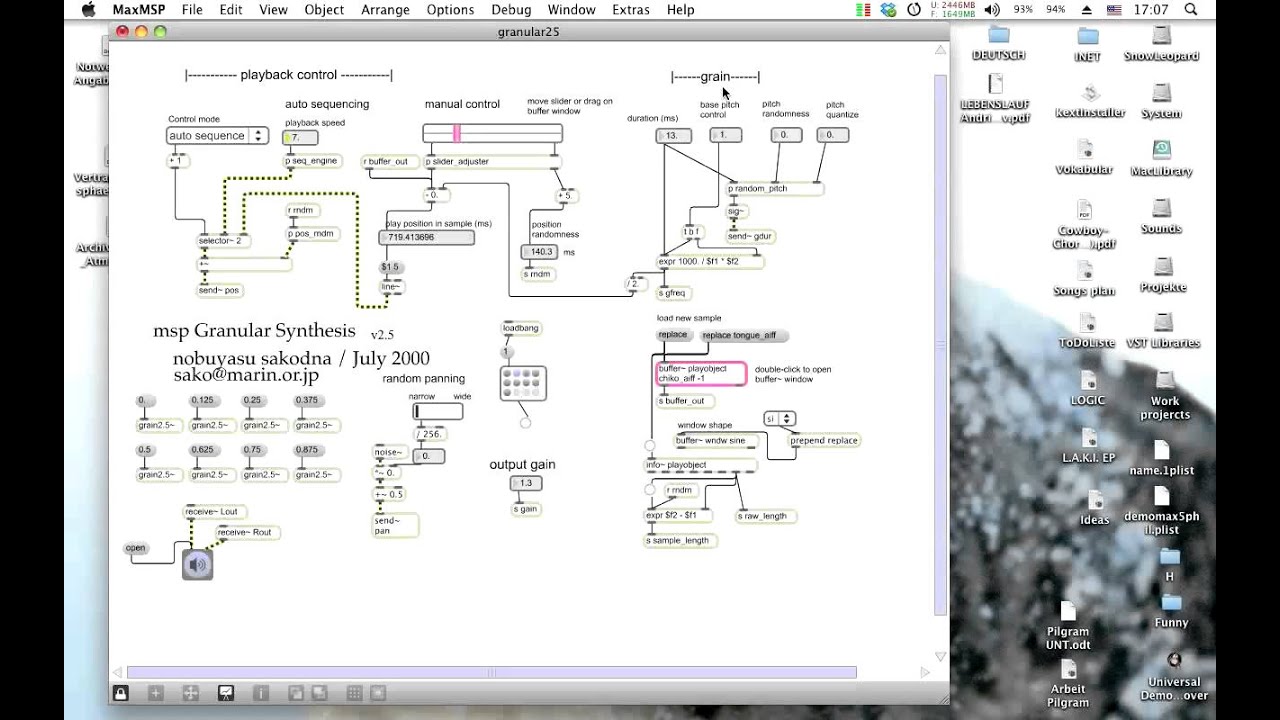
Task: Click the Dropbox menu bar icon
Action: tap(889, 9)
